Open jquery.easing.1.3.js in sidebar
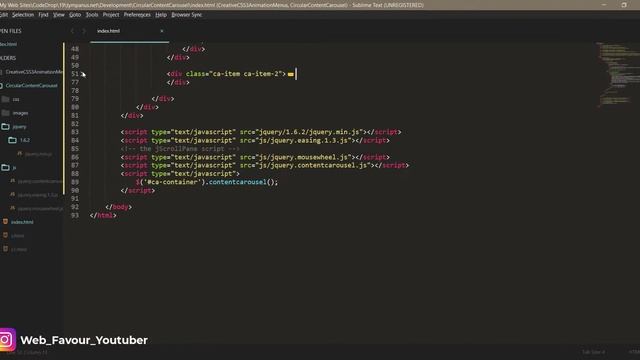 tap(38, 195)
